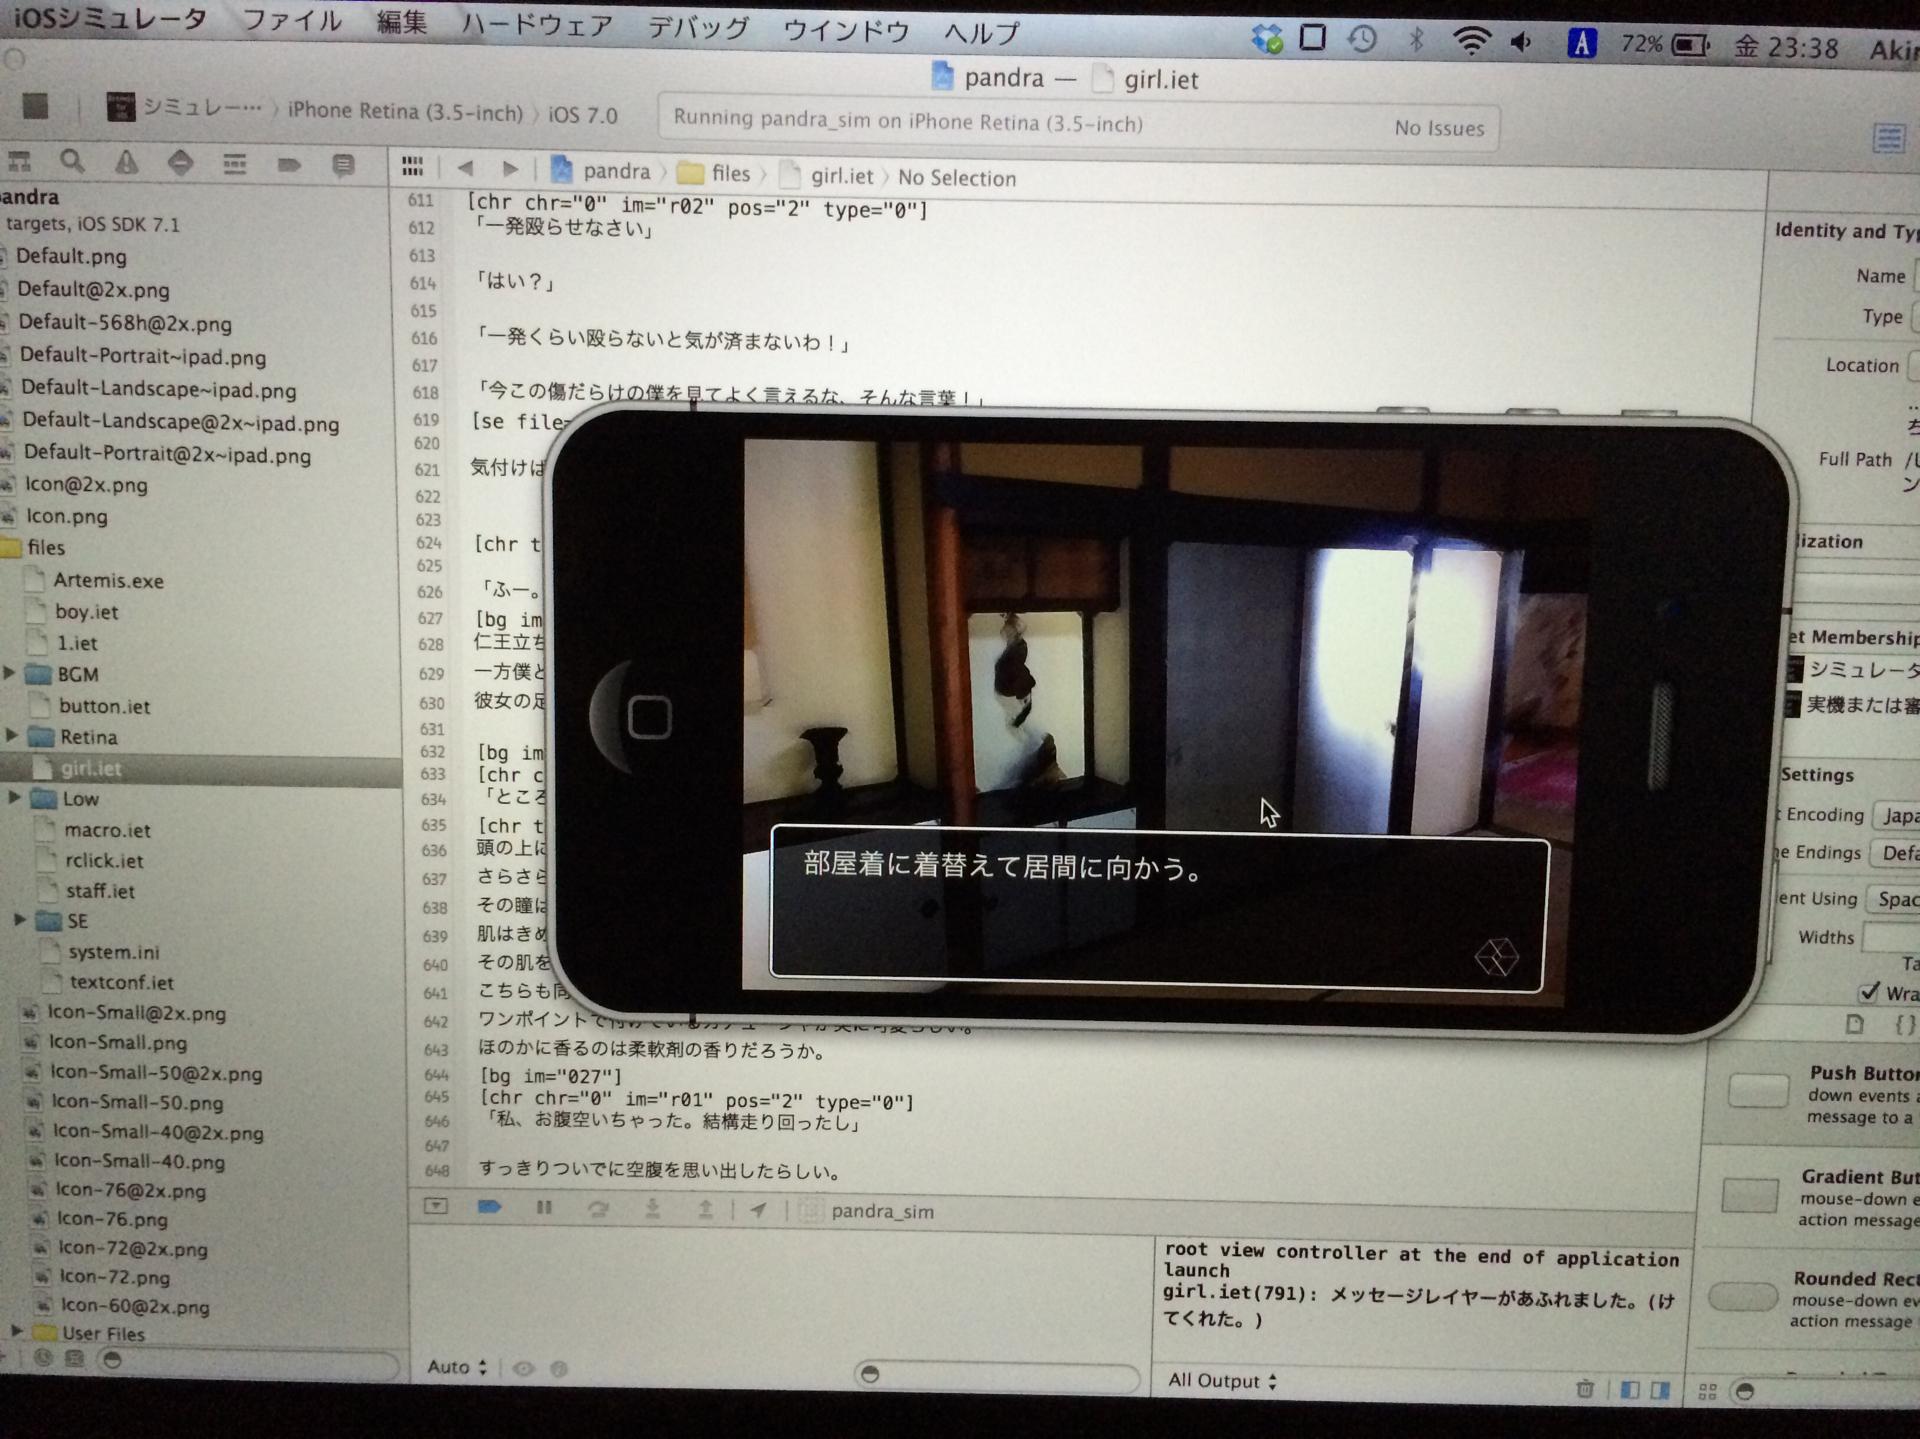
Task: Open the issue navigator warning icon
Action: pos(126,163)
